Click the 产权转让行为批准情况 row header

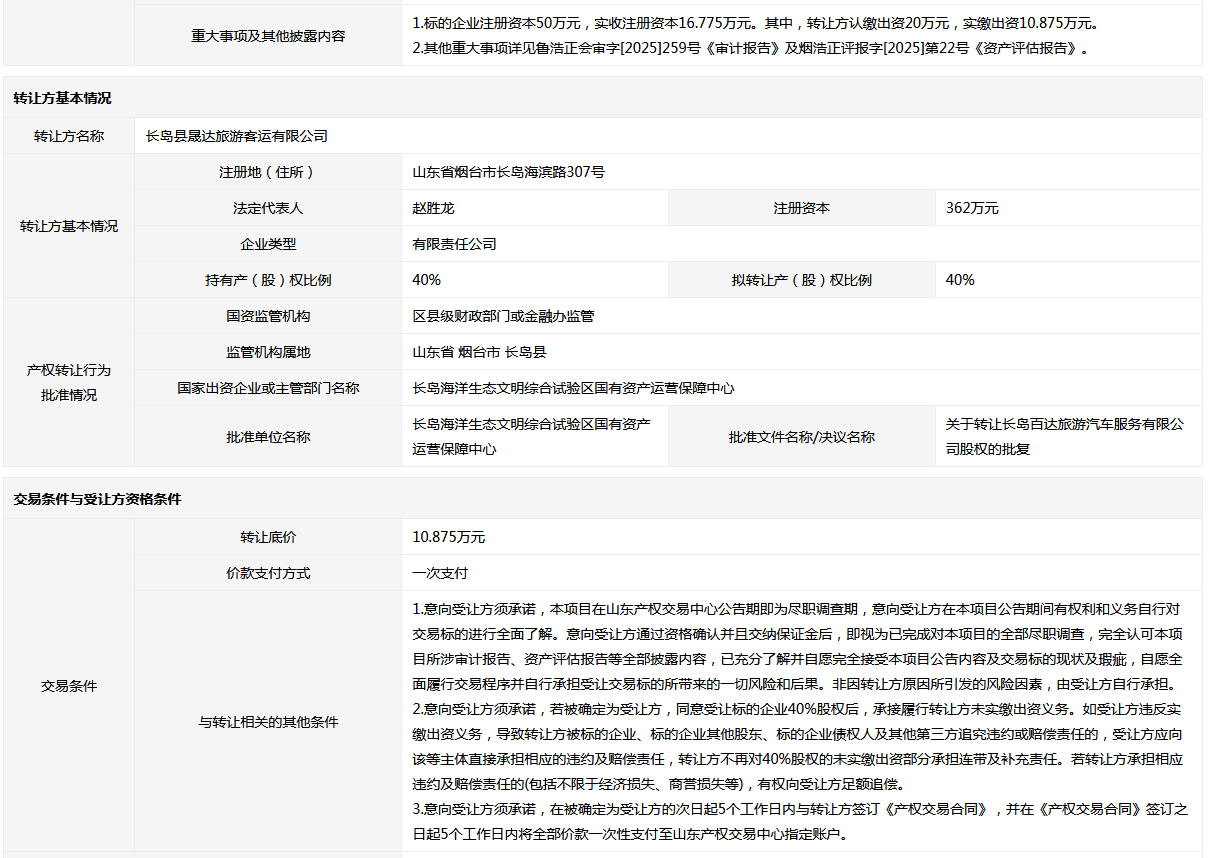point(69,382)
